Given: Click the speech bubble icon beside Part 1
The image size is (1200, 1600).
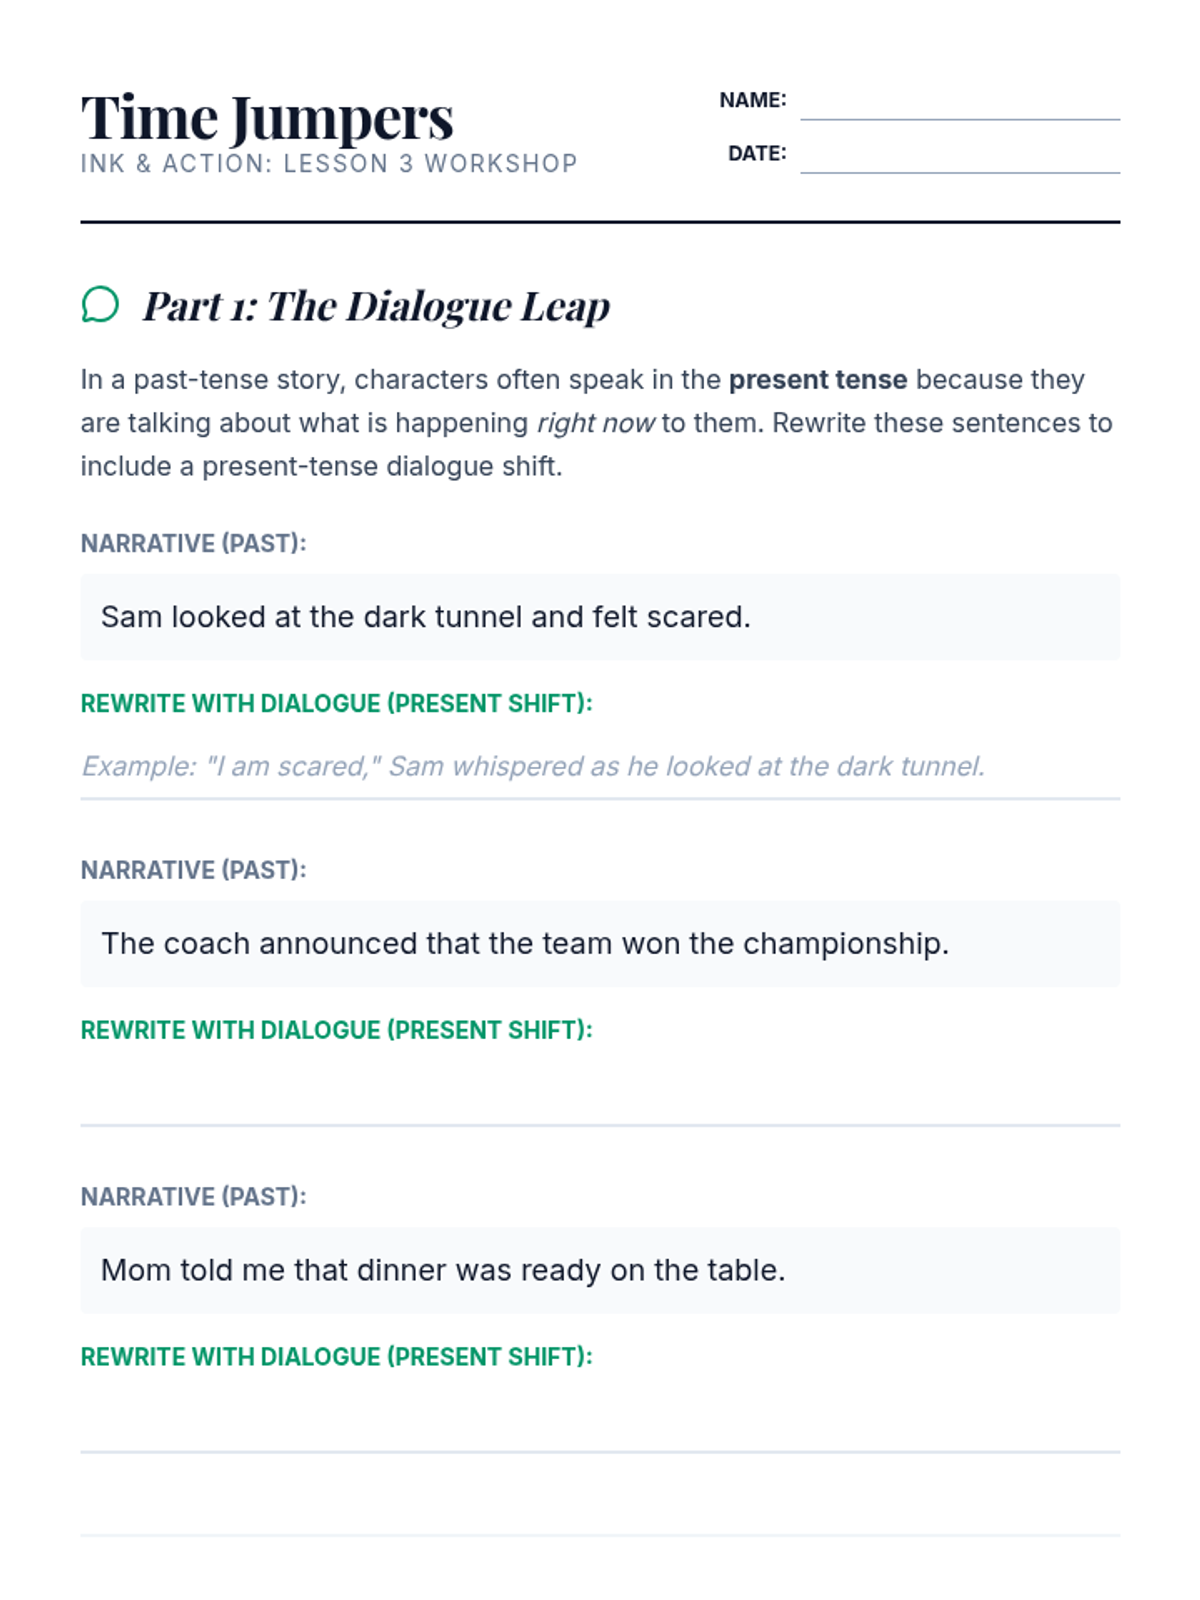Looking at the screenshot, I should coord(100,305).
